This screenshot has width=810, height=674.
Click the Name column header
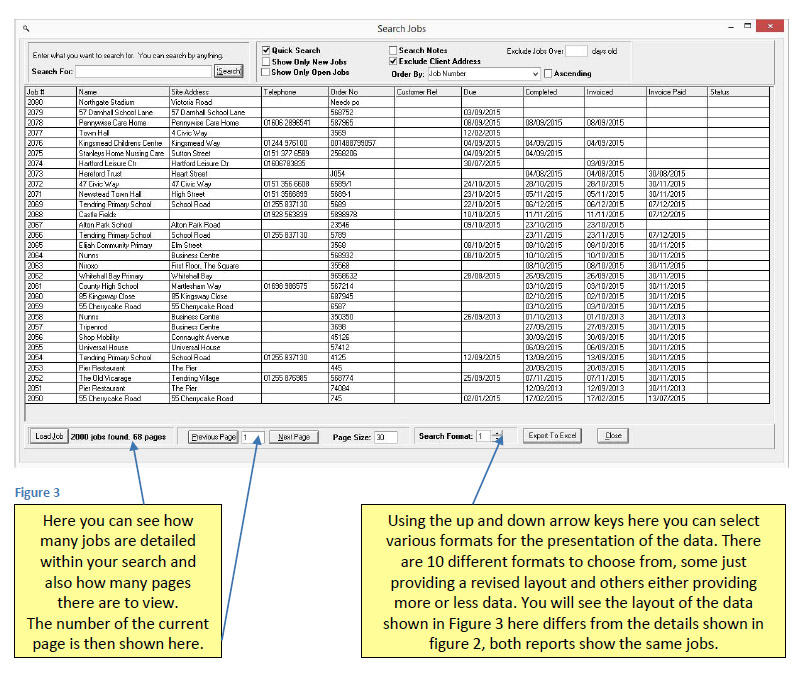(123, 92)
